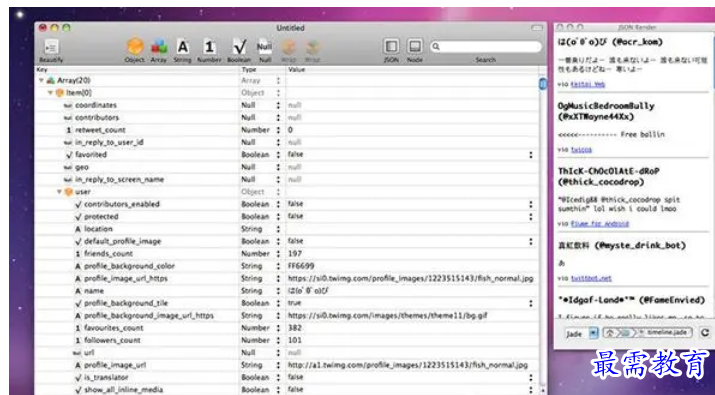Screen dimensions: 715x395
Task: Insert a Boolean node from the toolbar
Action: 239,47
